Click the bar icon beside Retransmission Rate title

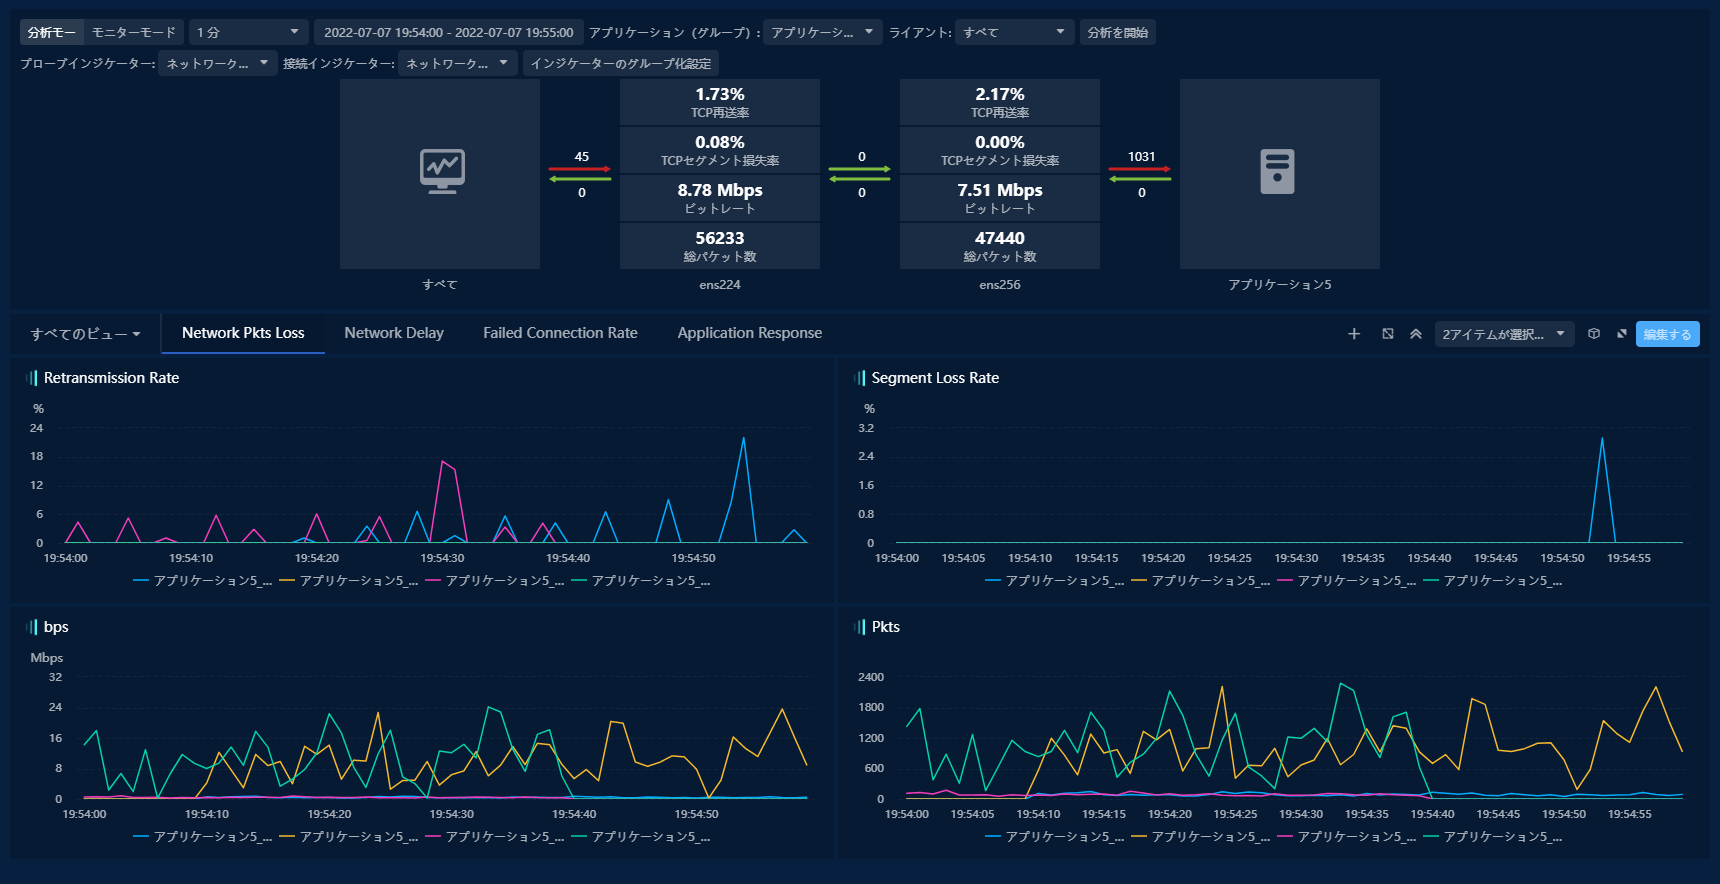31,378
